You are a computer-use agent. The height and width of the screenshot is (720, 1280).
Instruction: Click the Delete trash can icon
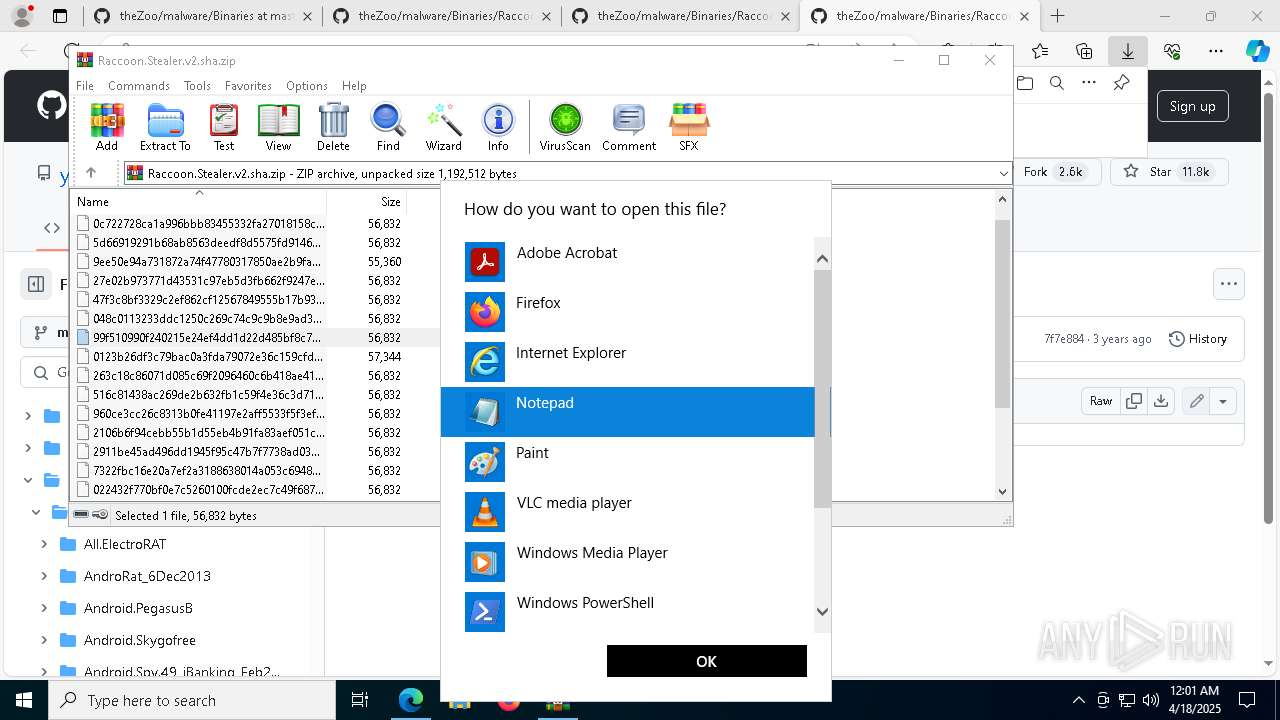click(333, 127)
